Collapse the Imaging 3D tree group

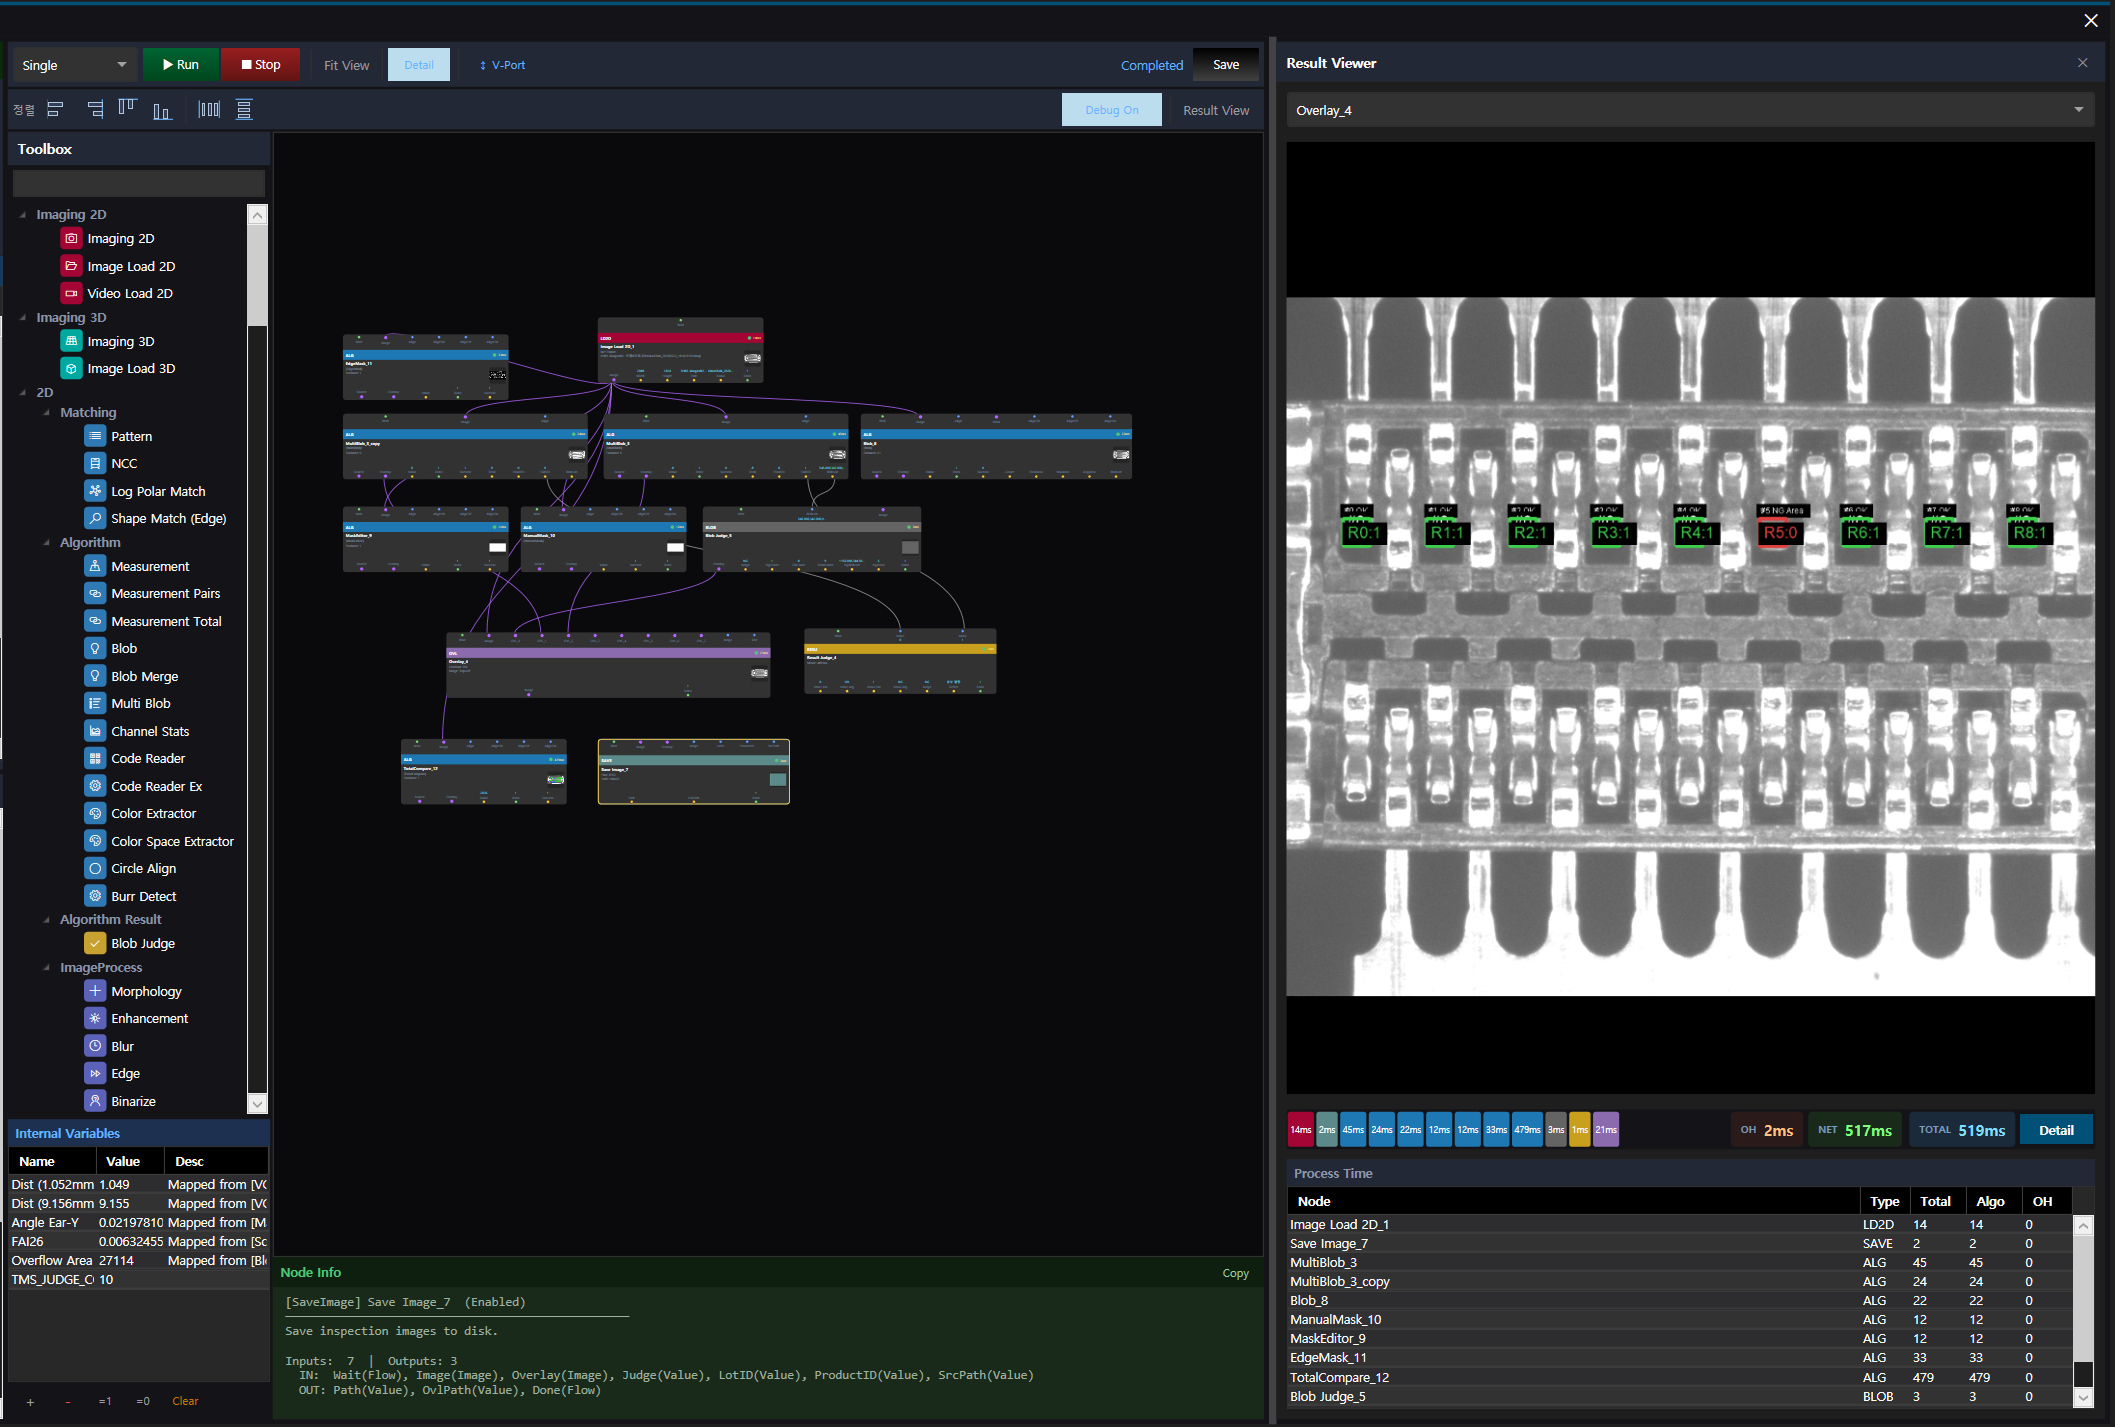point(23,317)
